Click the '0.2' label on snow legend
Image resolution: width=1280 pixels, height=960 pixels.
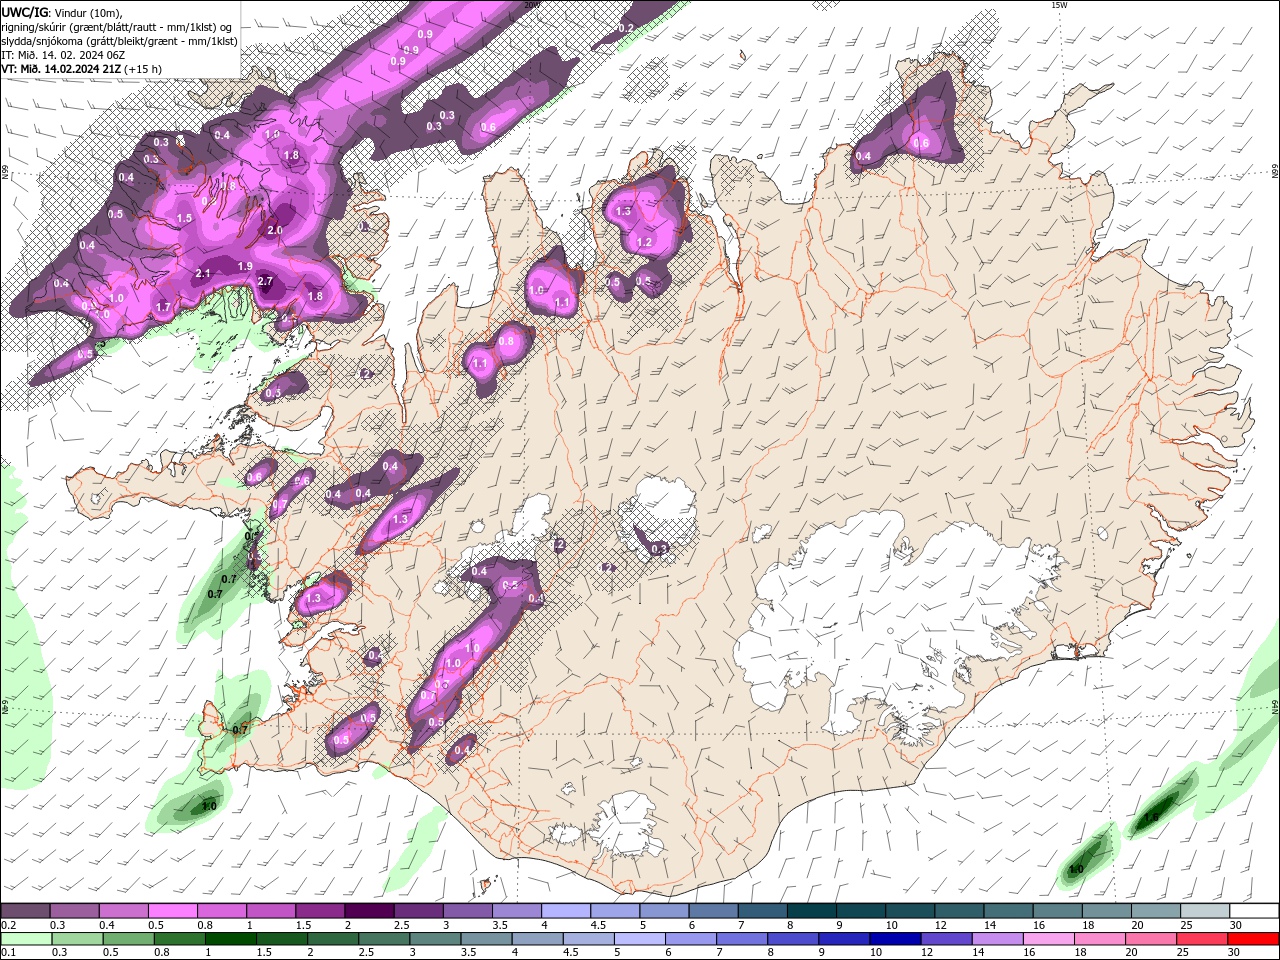(8, 925)
